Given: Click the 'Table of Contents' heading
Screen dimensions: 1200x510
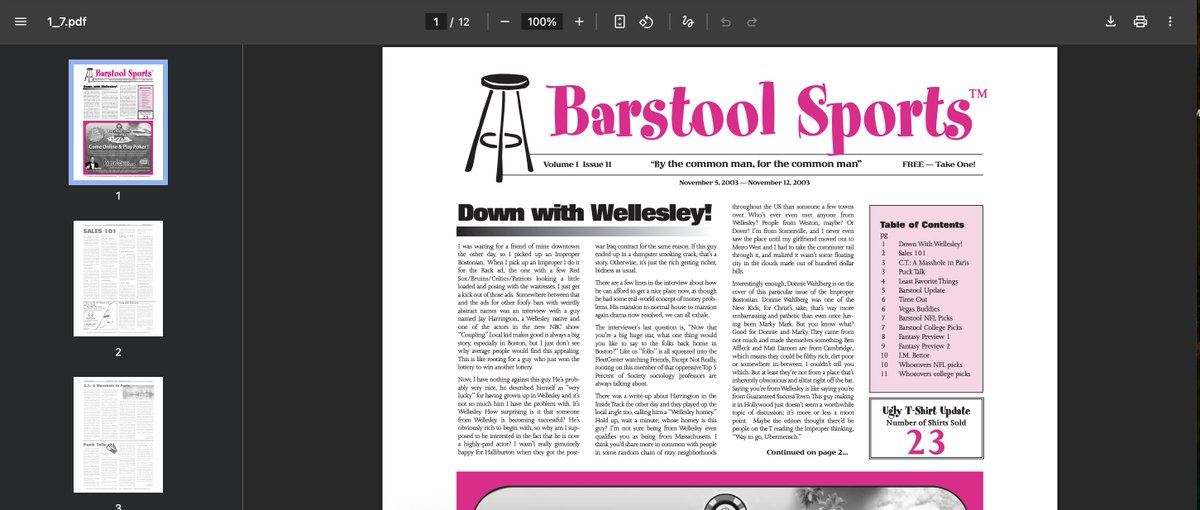Looking at the screenshot, I should coord(922,225).
